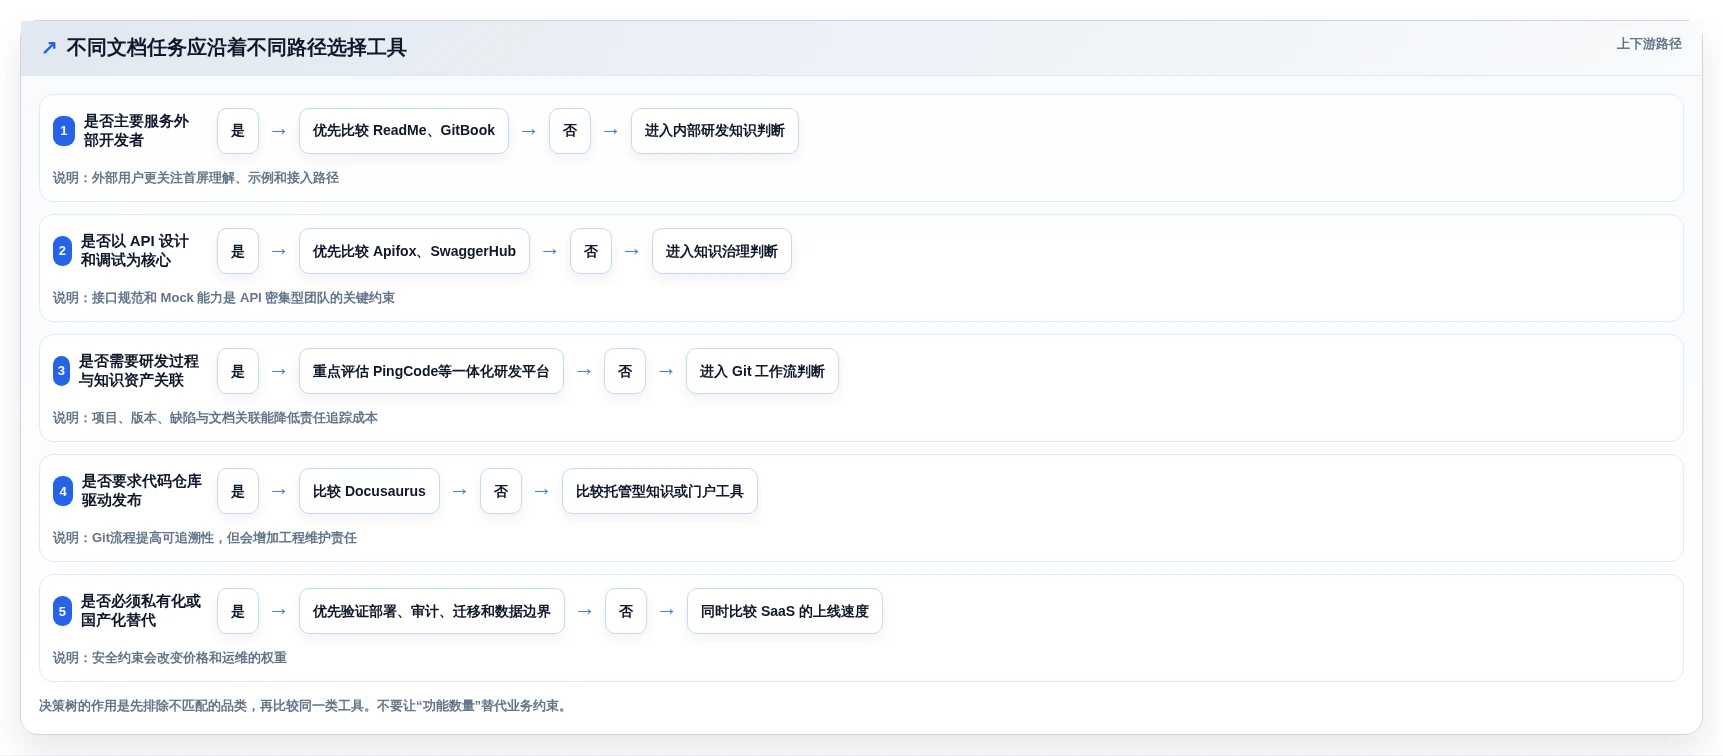Screen dimensions: 1723x756
Task: Open the 进入内部研发知识判断 box
Action: (x=715, y=131)
